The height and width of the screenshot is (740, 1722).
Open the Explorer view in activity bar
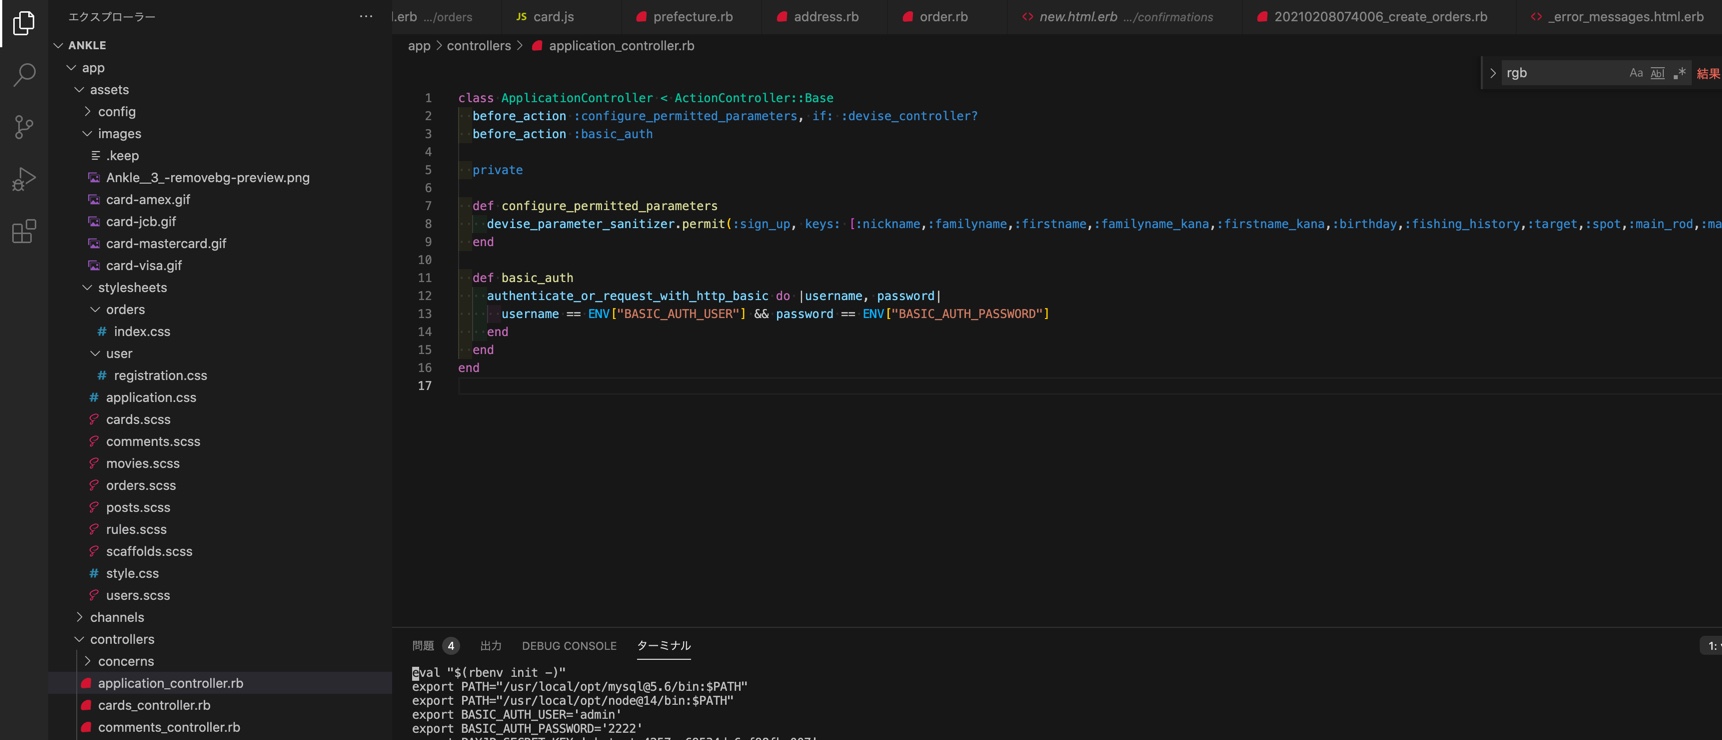(24, 22)
